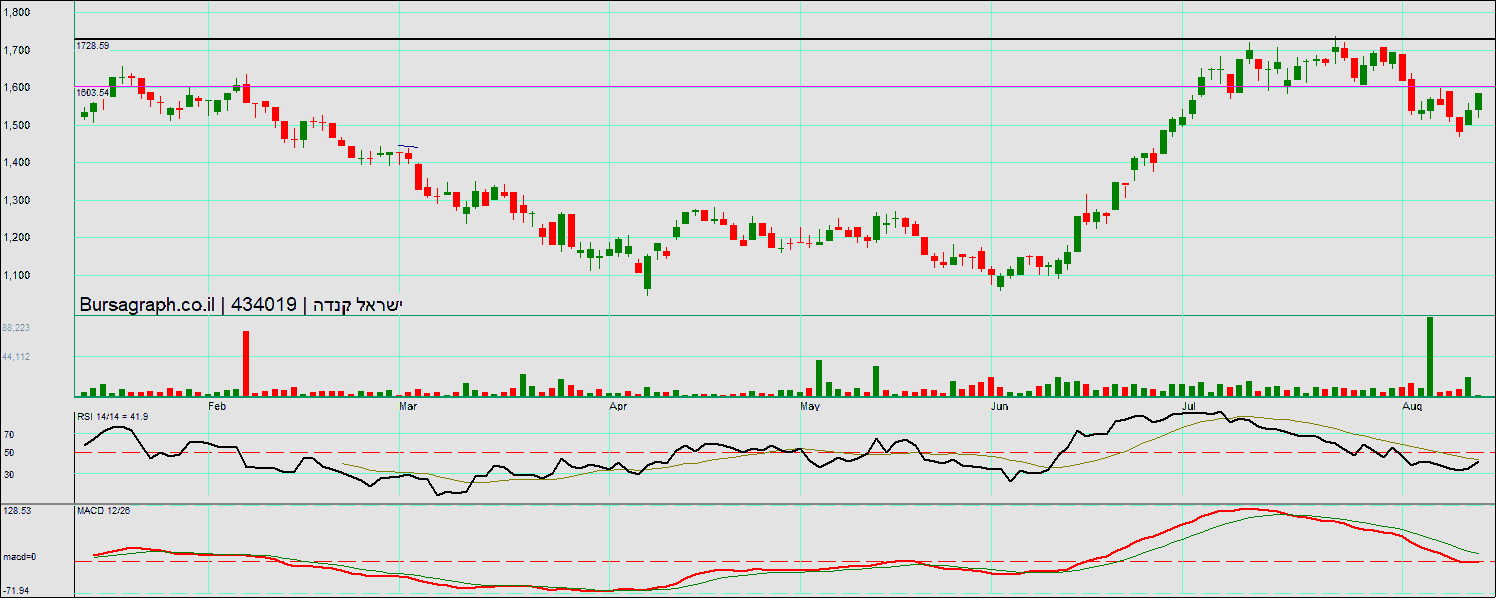Screen dimensions: 1496x598
Task: Click the tallest green volume bar in August
Action: coord(1430,357)
